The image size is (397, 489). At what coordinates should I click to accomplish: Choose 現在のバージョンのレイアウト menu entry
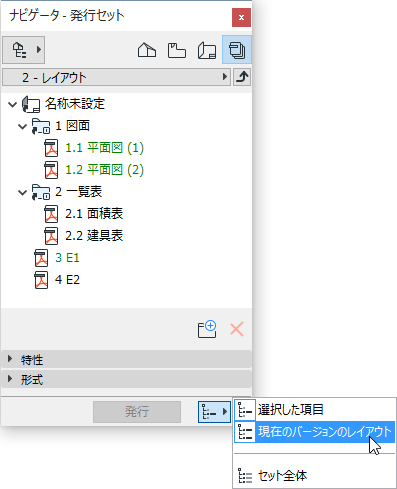point(315,432)
